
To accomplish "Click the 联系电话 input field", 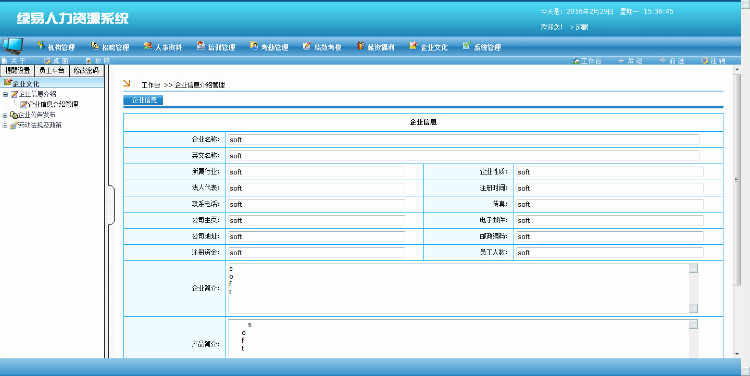I will click(316, 204).
